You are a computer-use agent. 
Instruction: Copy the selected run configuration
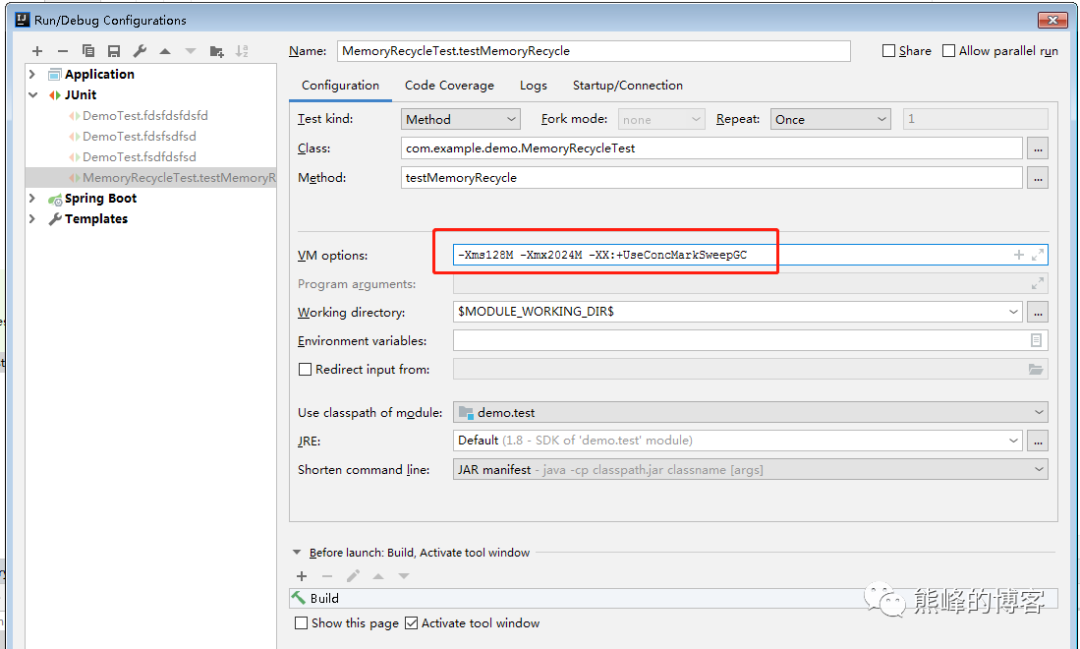point(88,51)
